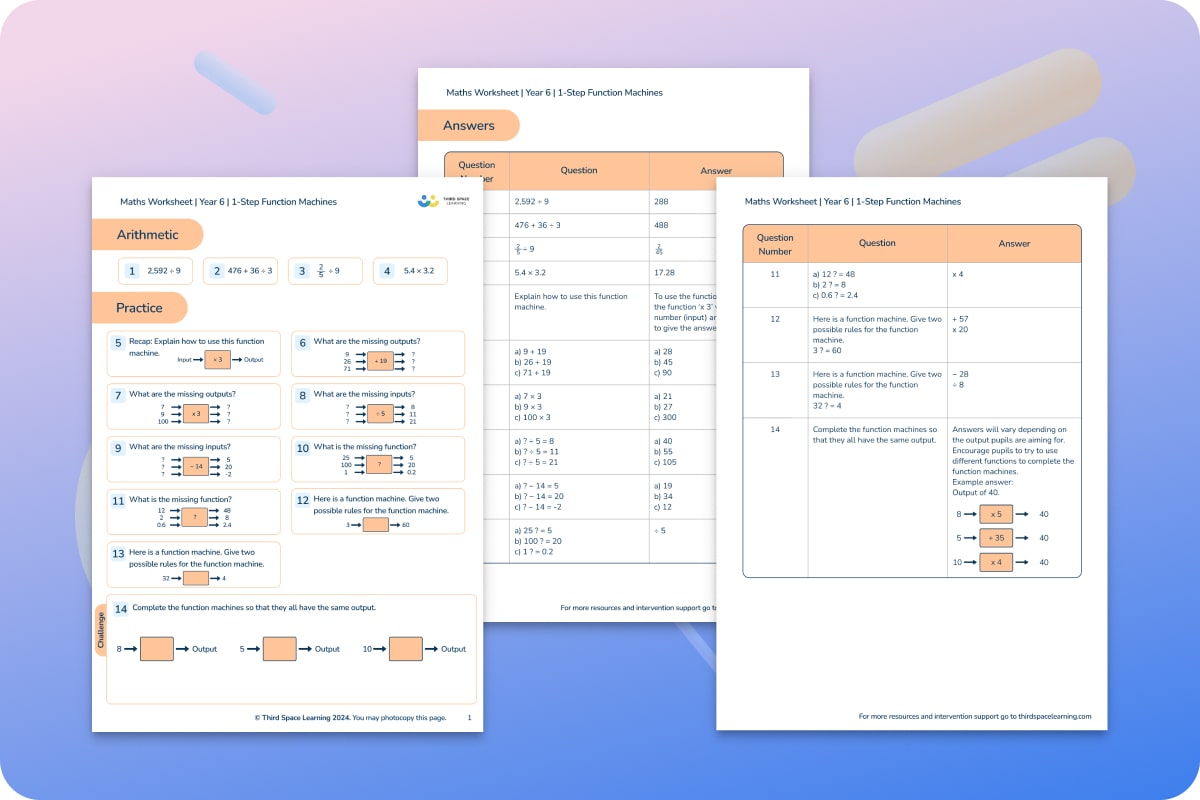Image resolution: width=1200 pixels, height=800 pixels.
Task: Click the + 19 function machine box
Action: point(380,361)
